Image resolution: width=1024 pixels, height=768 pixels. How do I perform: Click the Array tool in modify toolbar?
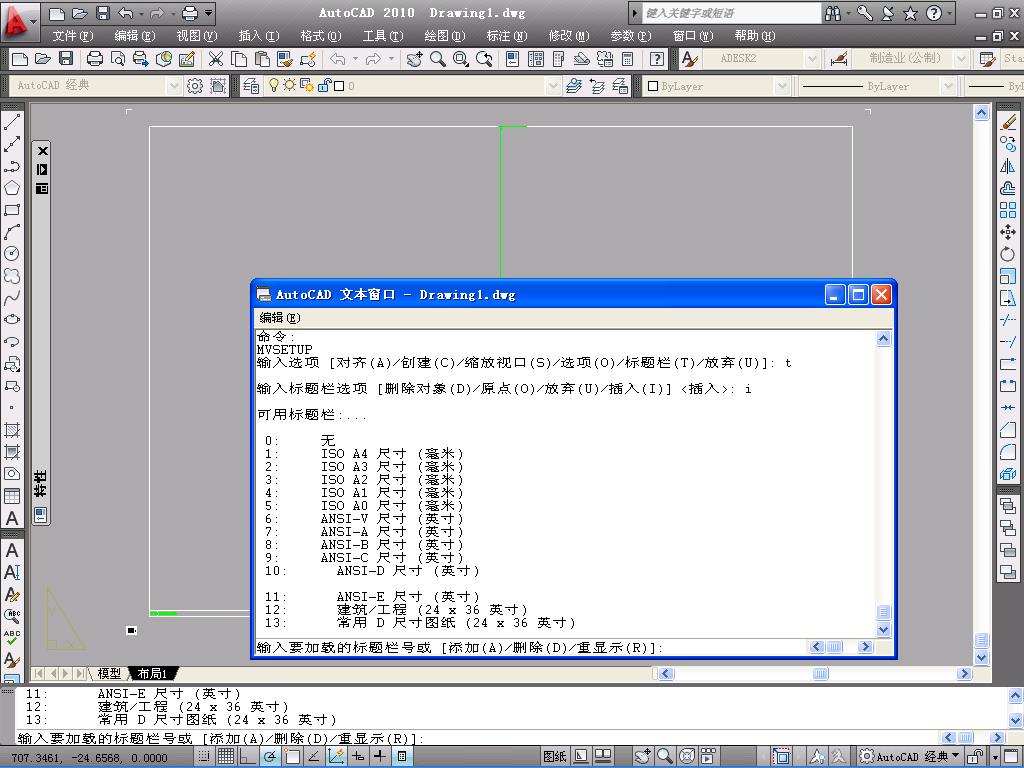coord(1008,210)
